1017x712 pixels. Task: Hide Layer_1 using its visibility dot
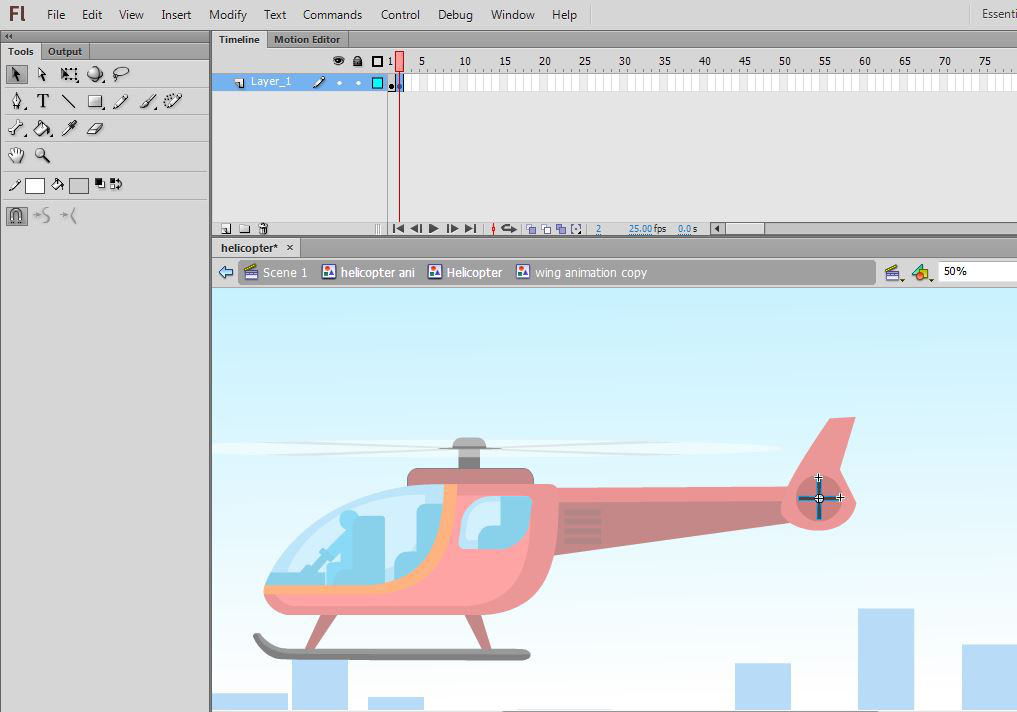tap(339, 83)
